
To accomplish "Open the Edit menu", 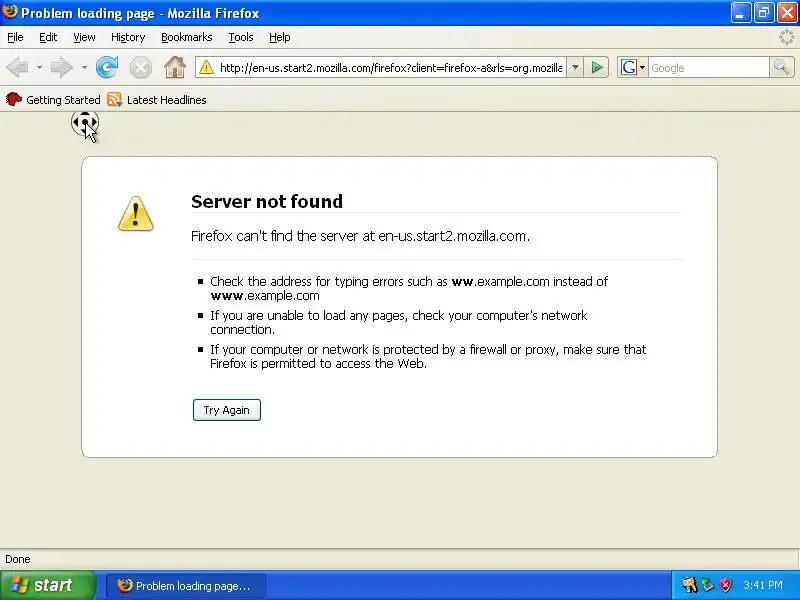I will pos(48,37).
